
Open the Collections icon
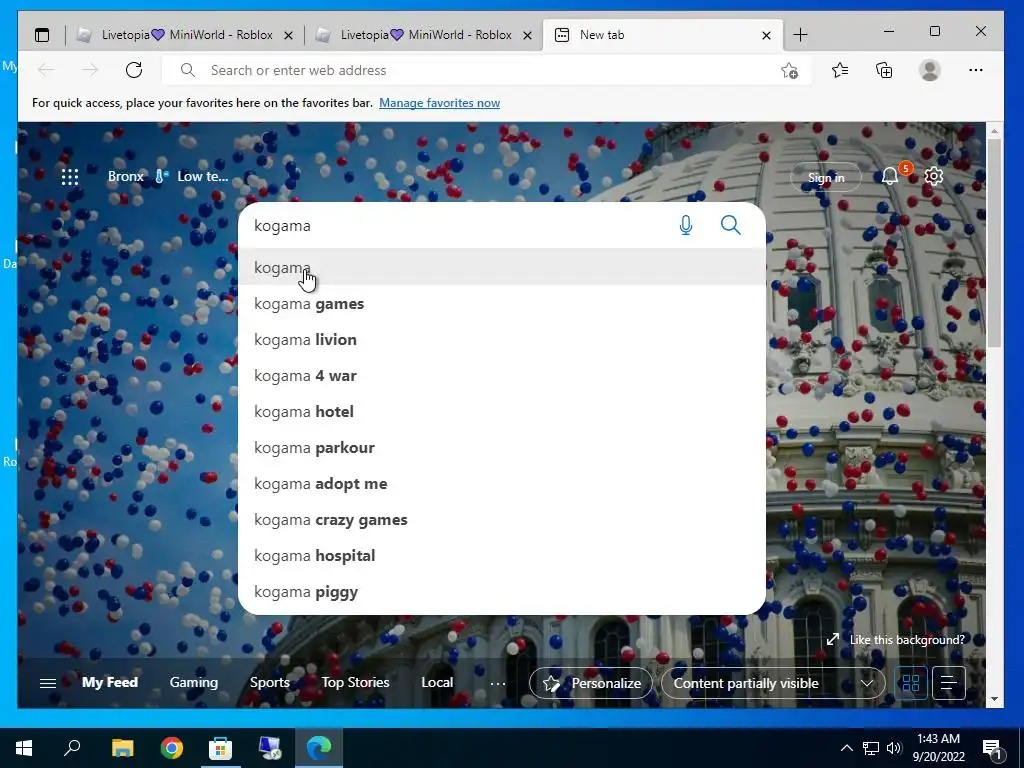tap(884, 70)
